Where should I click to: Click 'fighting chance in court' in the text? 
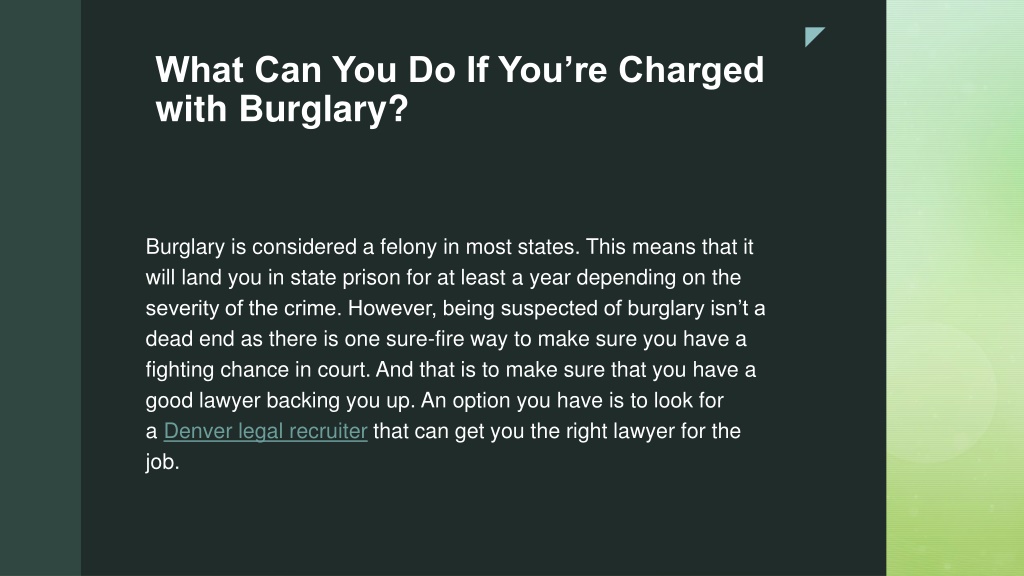pyautogui.click(x=258, y=370)
